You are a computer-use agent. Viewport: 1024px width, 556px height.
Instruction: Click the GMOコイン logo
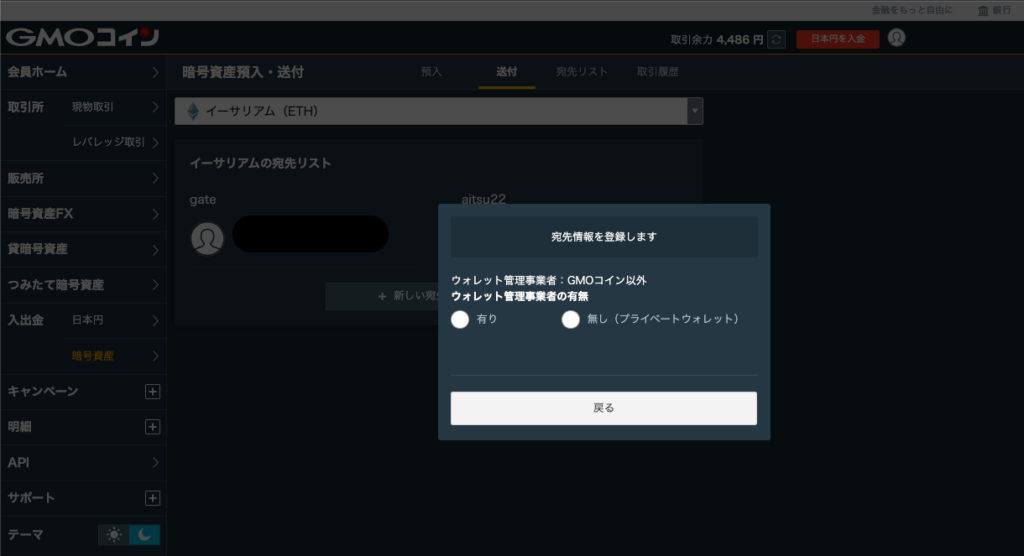pos(82,37)
